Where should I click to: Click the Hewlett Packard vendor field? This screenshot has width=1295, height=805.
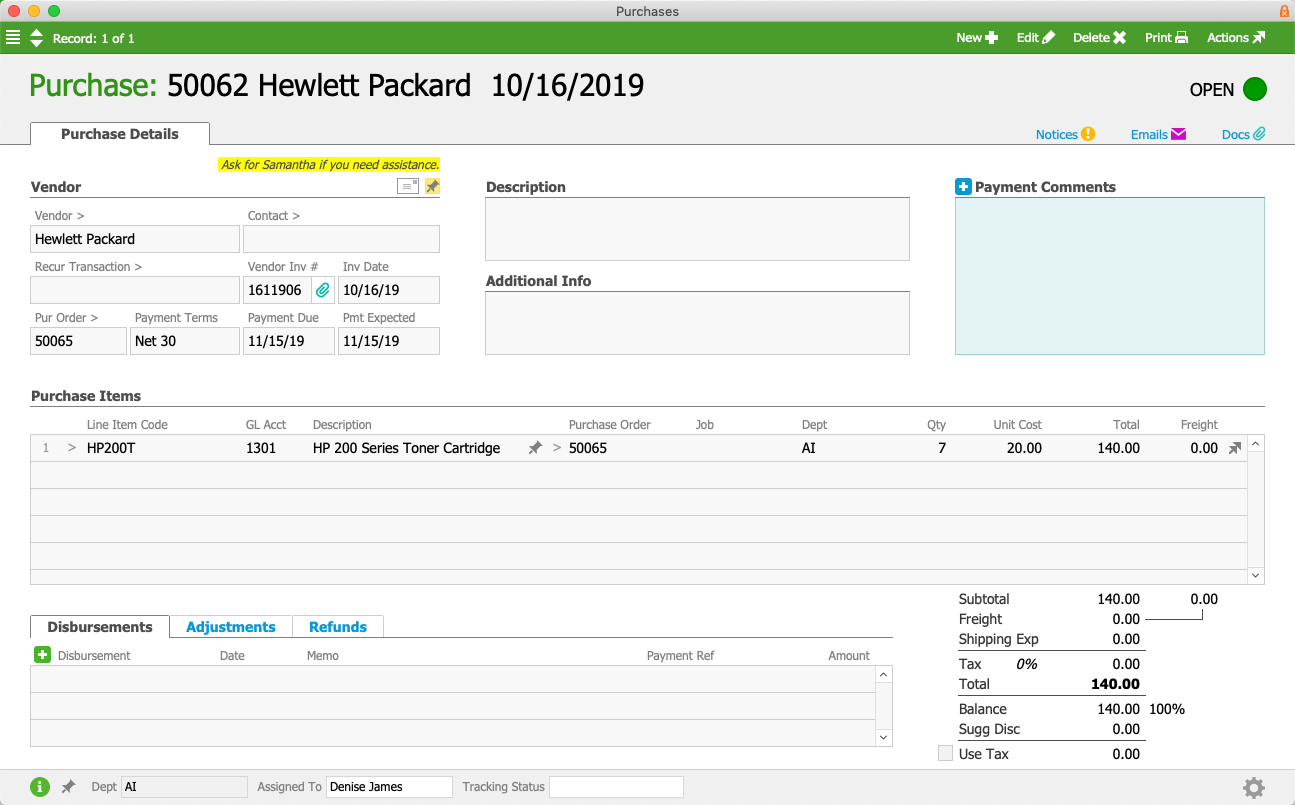(135, 239)
